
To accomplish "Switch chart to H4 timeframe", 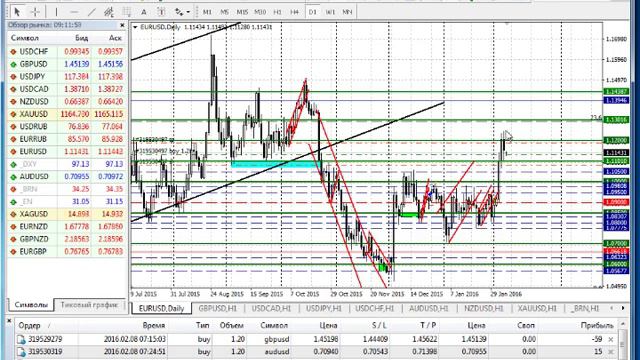I will tap(295, 12).
